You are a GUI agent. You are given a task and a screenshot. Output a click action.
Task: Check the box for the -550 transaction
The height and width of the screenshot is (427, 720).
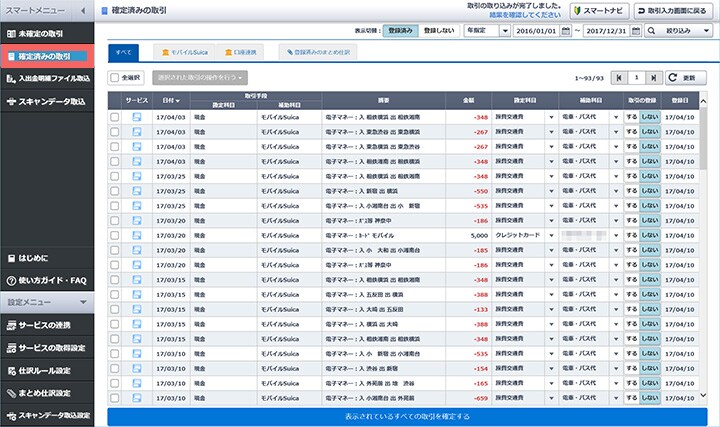point(114,191)
